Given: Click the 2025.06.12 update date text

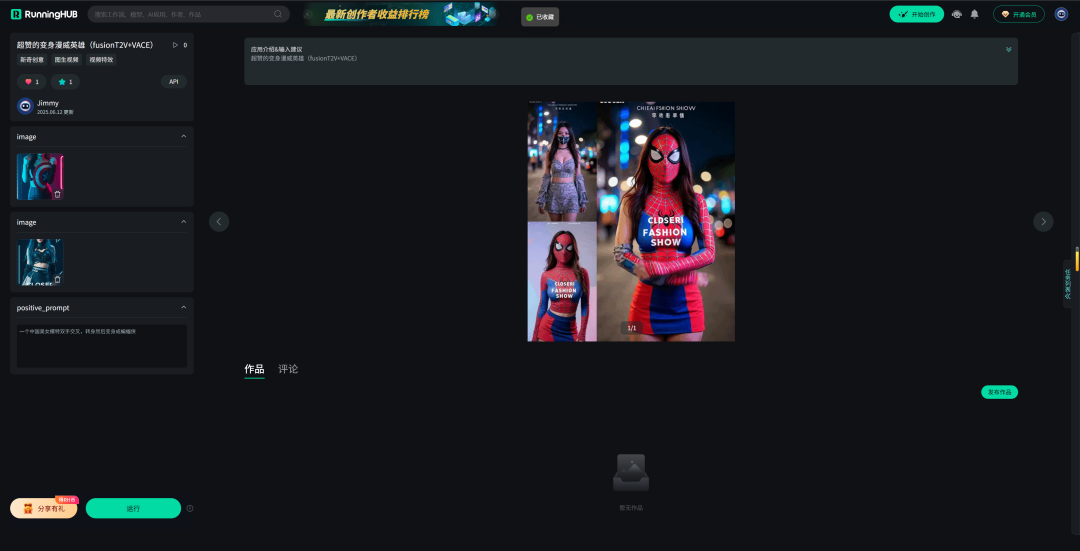Looking at the screenshot, I should point(55,112).
